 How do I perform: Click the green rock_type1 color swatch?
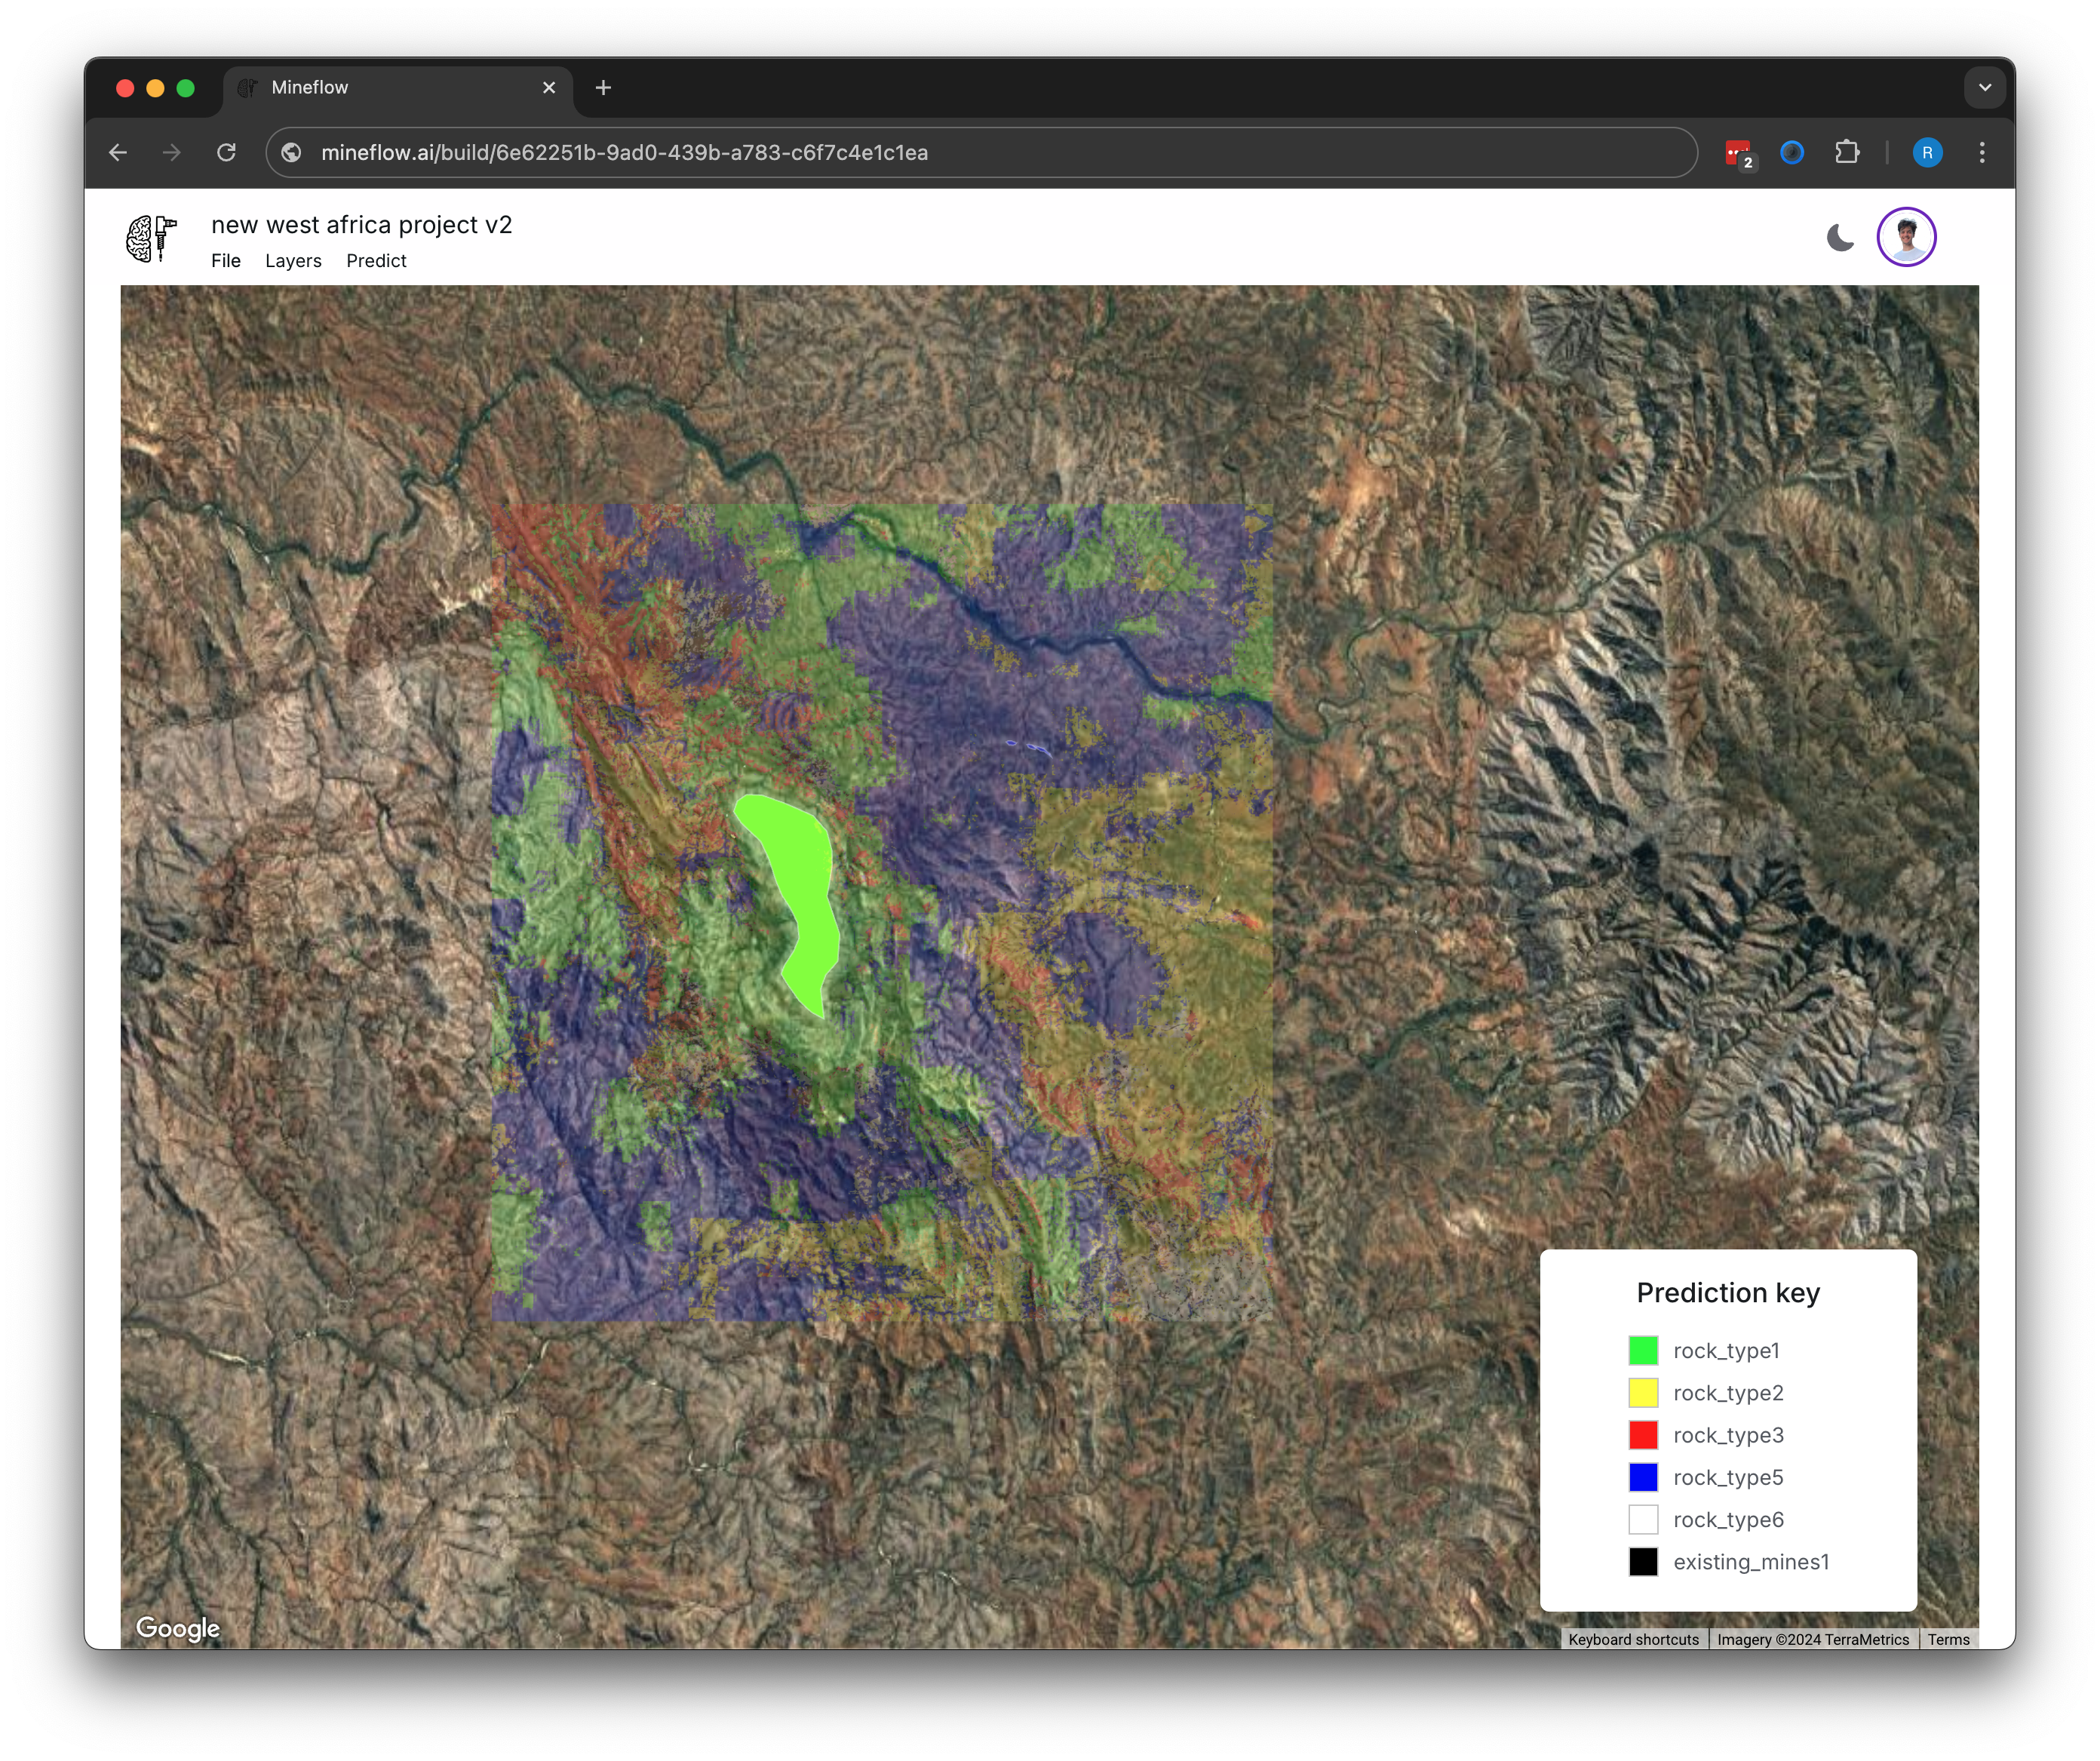click(x=1643, y=1350)
